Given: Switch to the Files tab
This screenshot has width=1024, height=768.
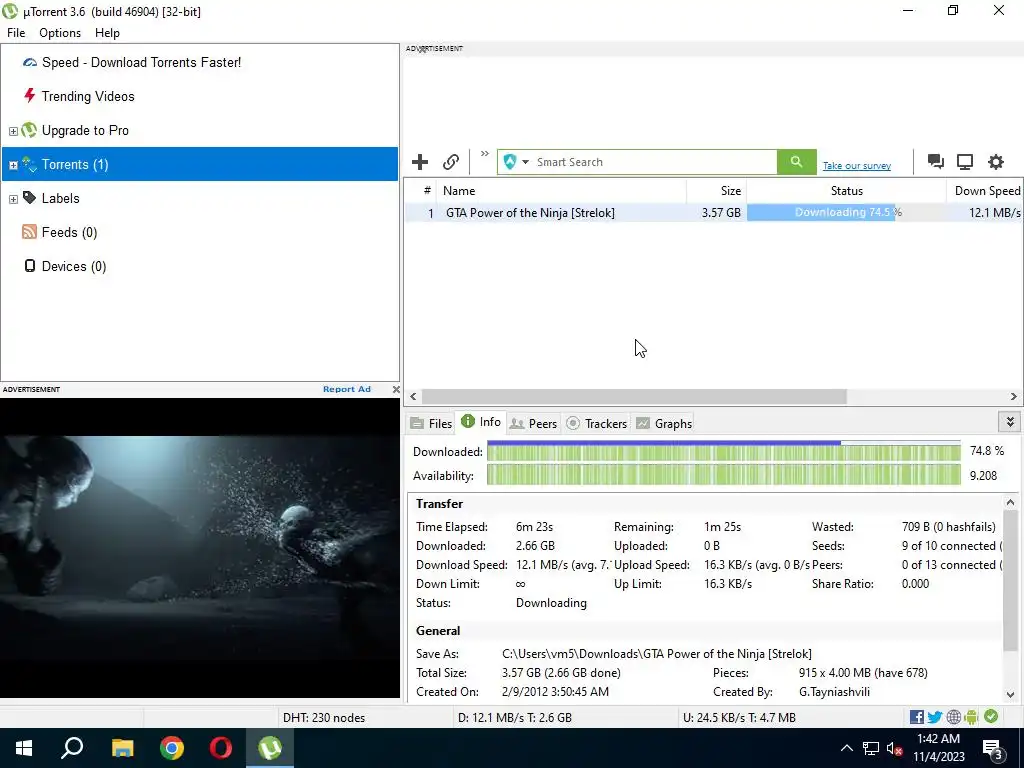Looking at the screenshot, I should pyautogui.click(x=431, y=423).
